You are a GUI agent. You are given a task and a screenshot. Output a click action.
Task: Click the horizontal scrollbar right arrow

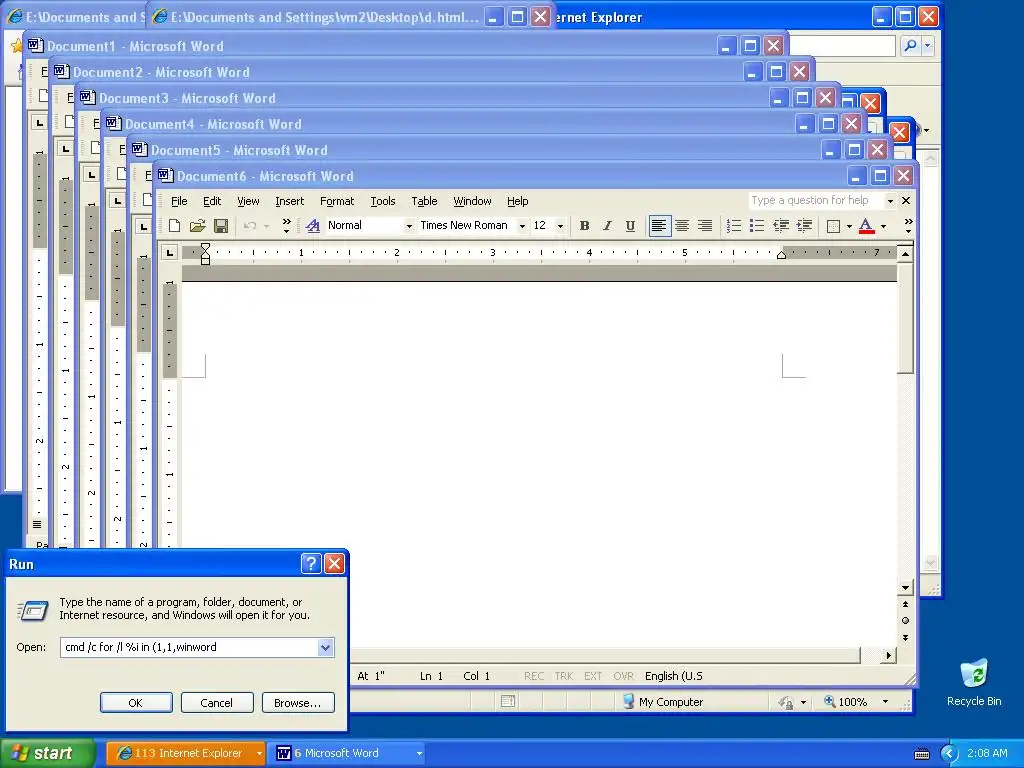(x=888, y=655)
